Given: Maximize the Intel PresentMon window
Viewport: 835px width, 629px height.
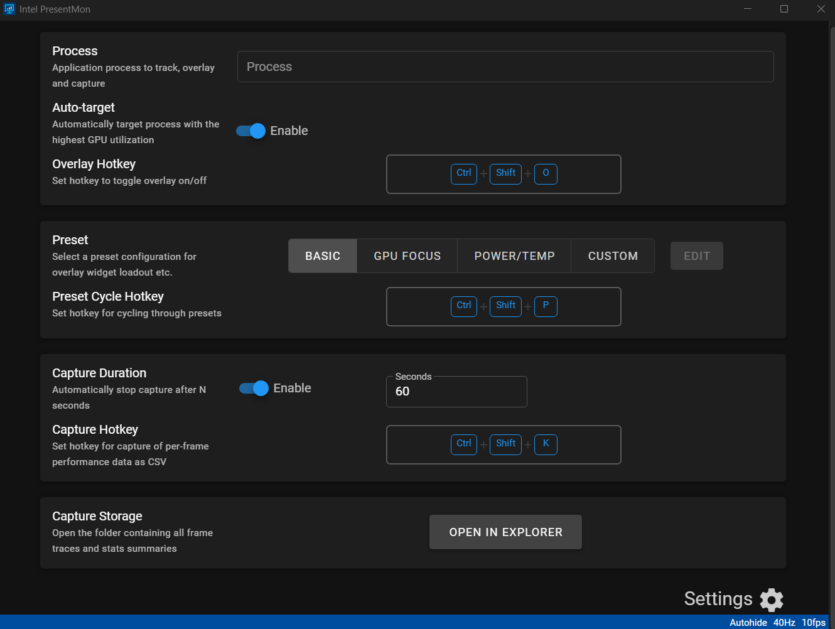Looking at the screenshot, I should coord(784,9).
